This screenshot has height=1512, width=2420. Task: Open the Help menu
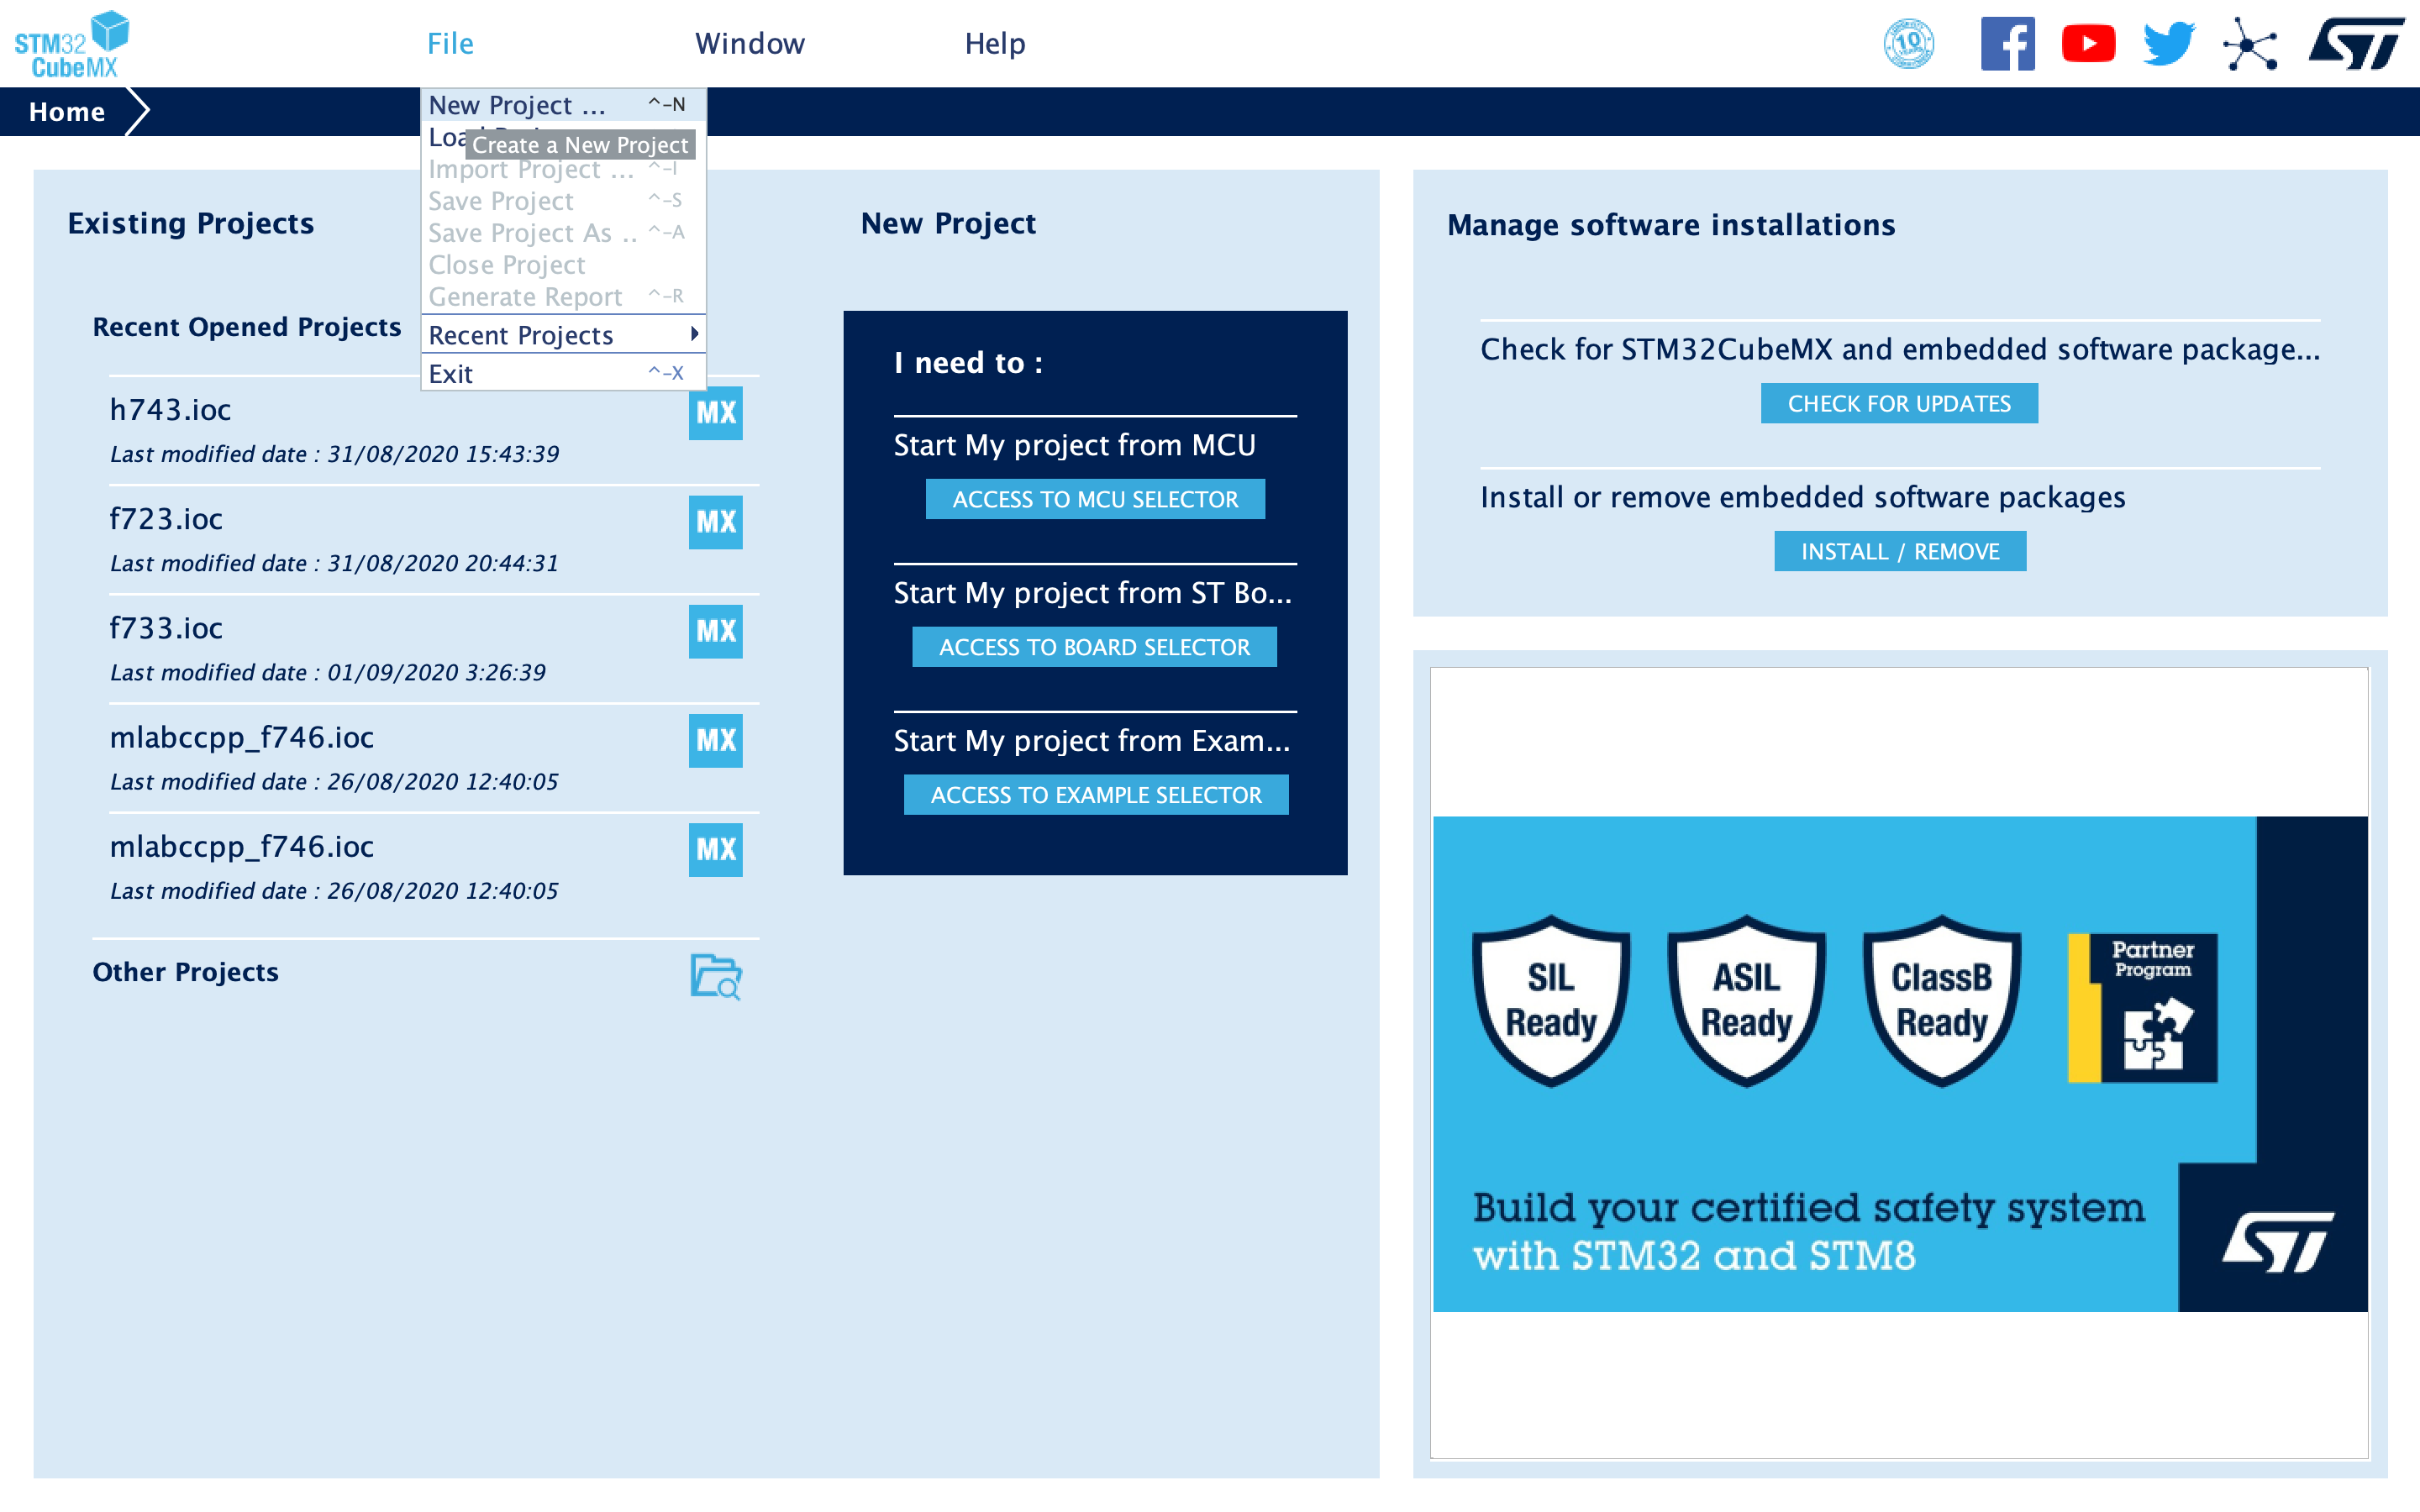pos(994,44)
